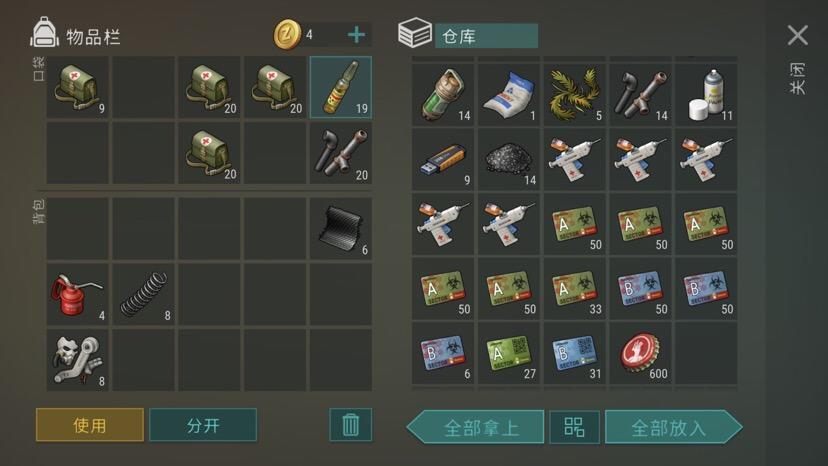
Task: Select the 仓库 storage name field
Action: pos(486,36)
